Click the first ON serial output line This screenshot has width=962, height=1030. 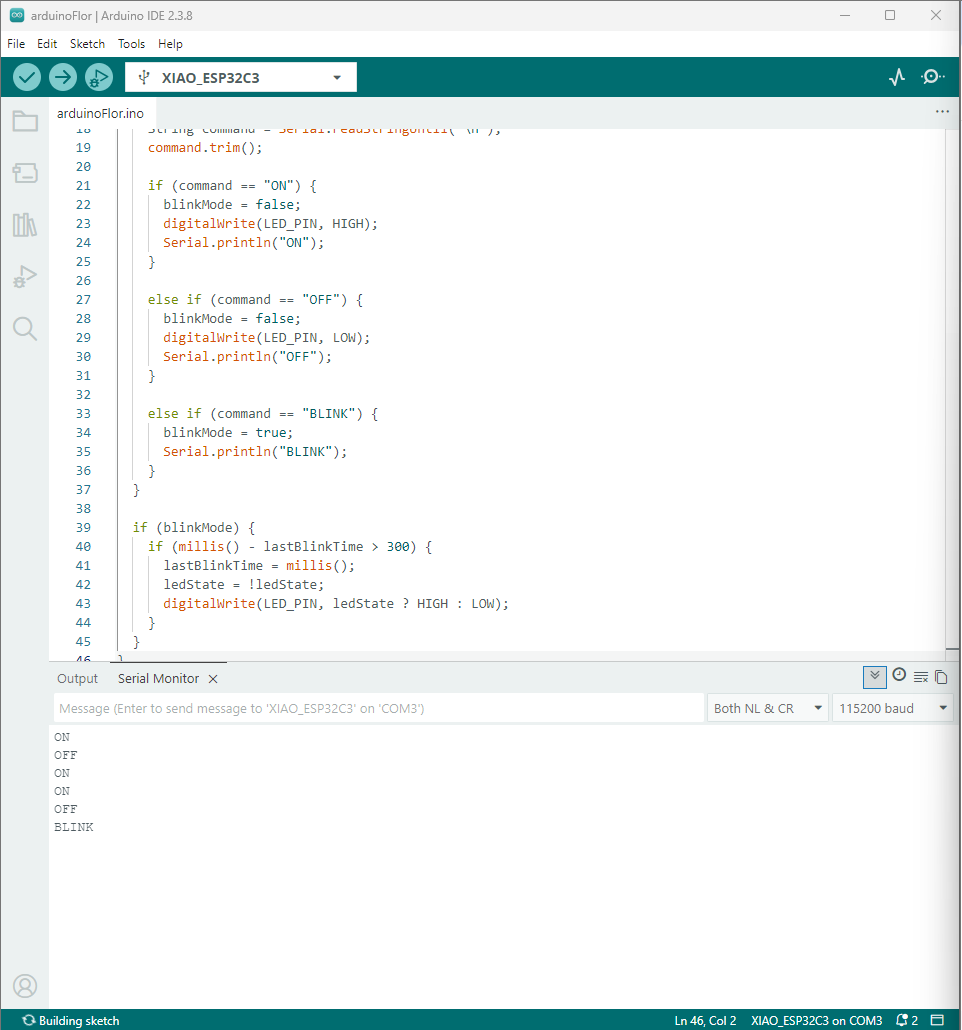coord(62,737)
